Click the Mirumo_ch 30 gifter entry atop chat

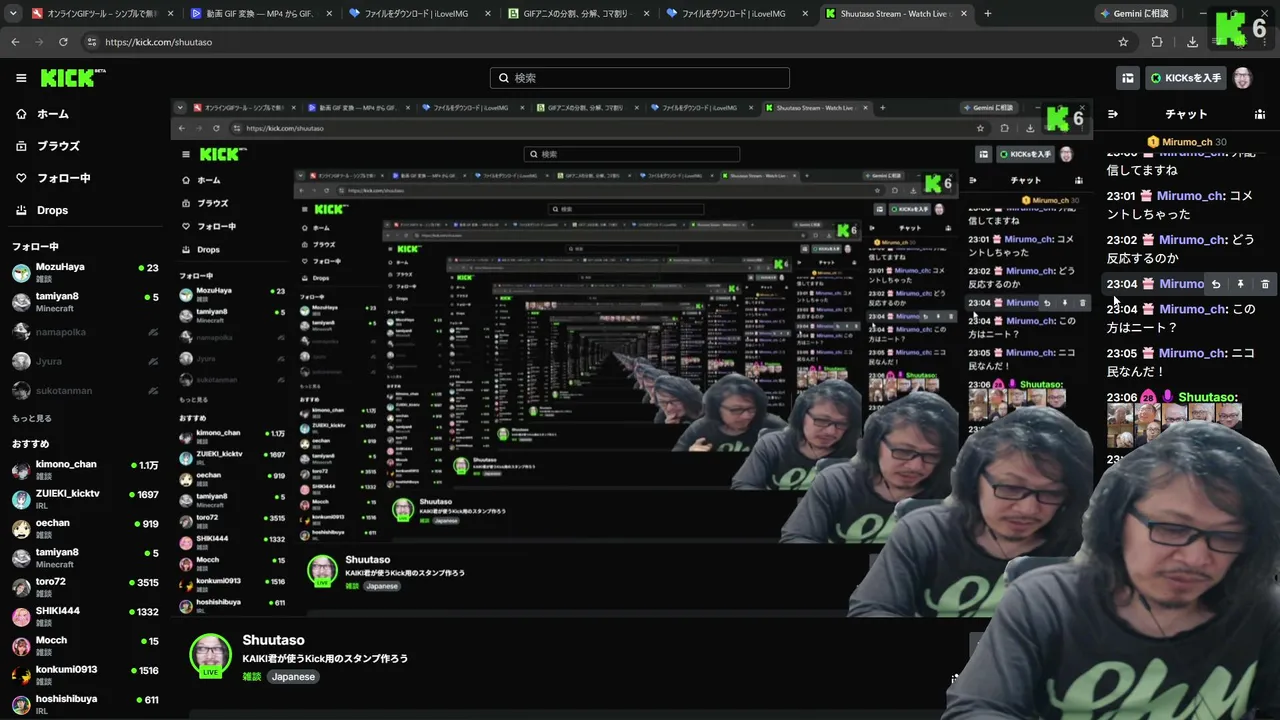pyautogui.click(x=1187, y=142)
